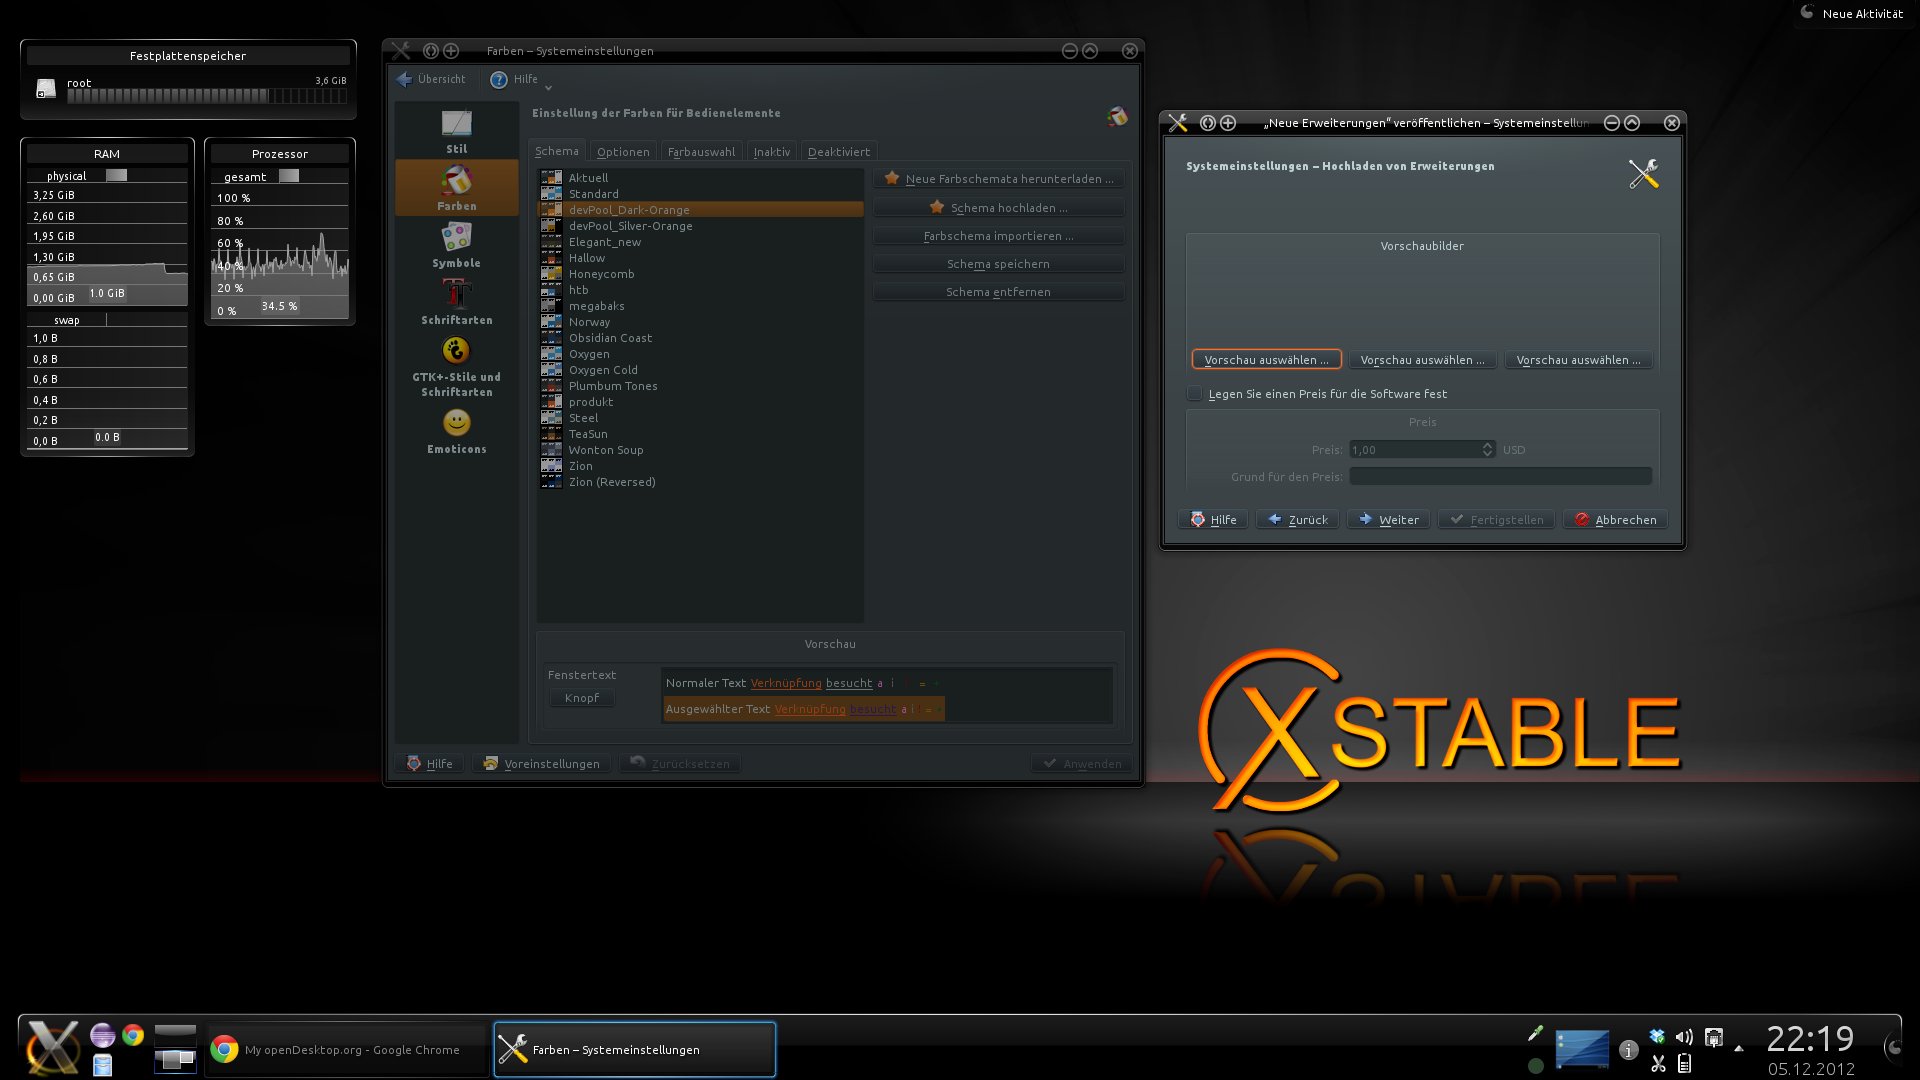Launch Chrome from the panel quicklaunch
The image size is (1920, 1080).
pos(133,1035)
